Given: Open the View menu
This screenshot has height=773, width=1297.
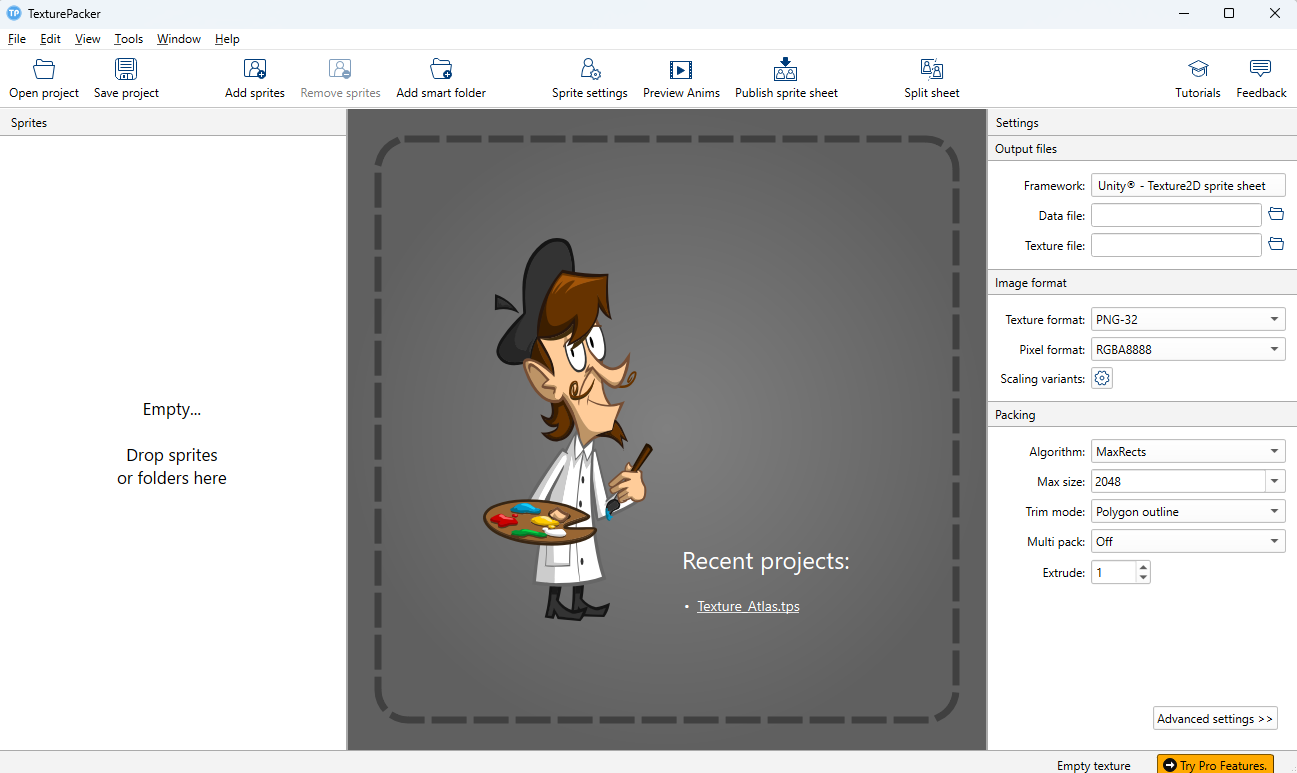Looking at the screenshot, I should pyautogui.click(x=88, y=39).
